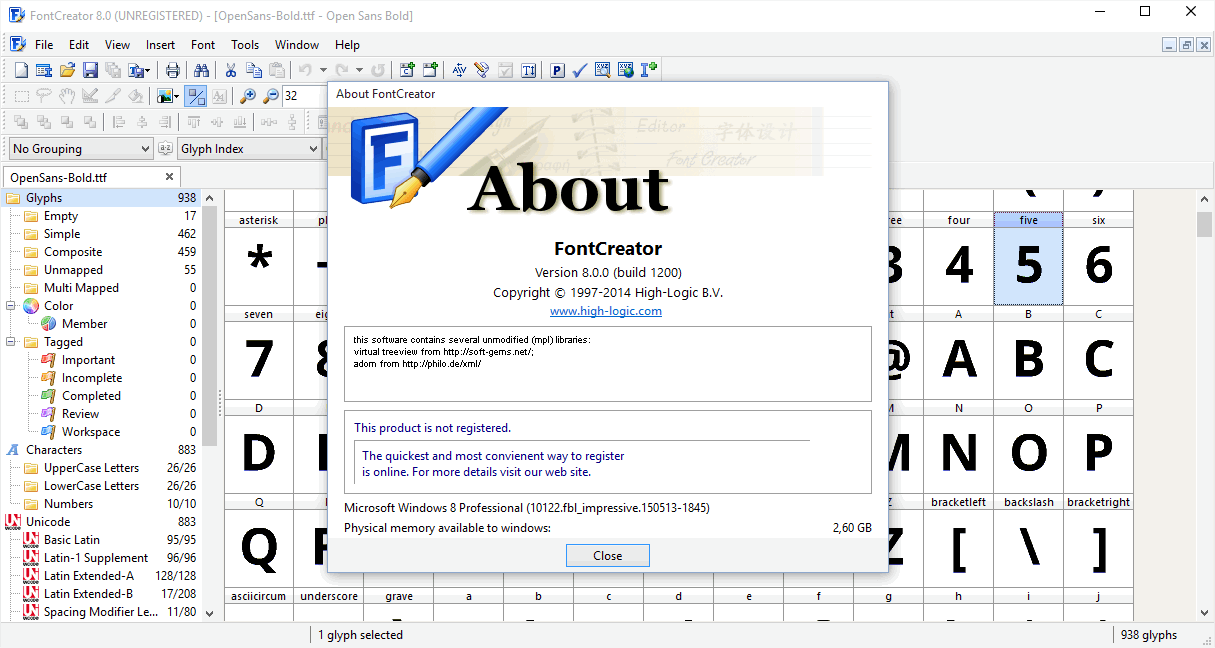Open the No Grouping dropdown
Screen dimensions: 1215x648
[81, 149]
